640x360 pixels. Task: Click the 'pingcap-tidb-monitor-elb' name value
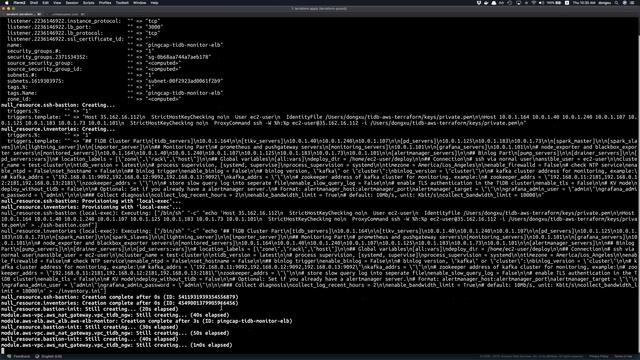(x=184, y=45)
